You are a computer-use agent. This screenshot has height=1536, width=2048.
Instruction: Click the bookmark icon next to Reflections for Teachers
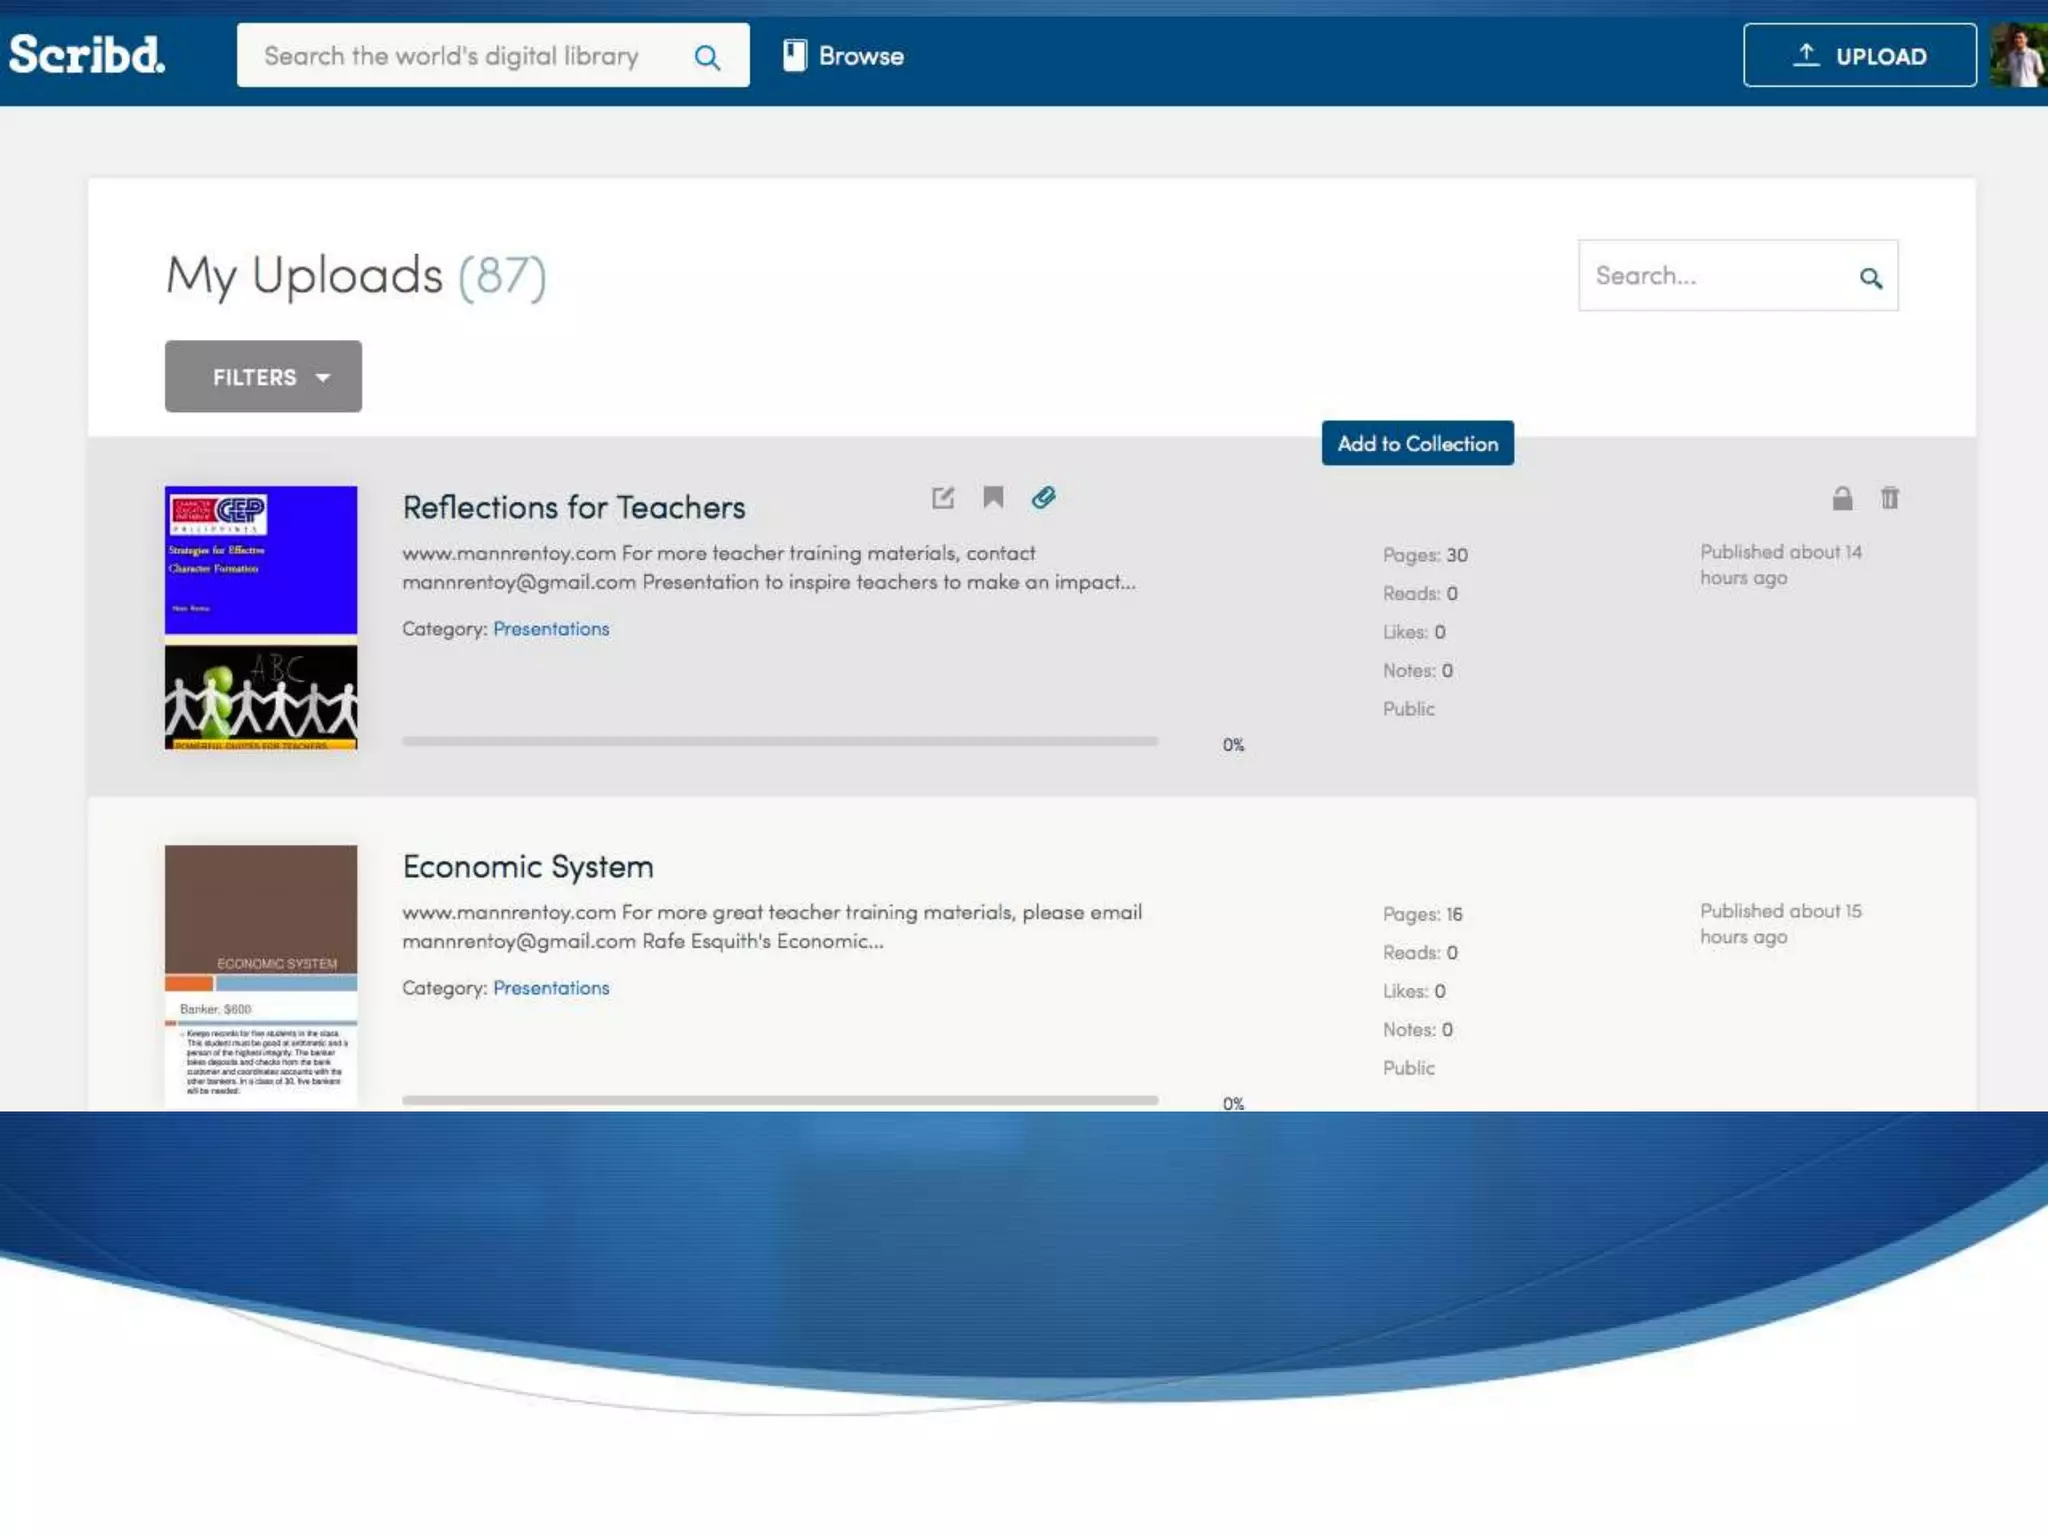tap(992, 498)
